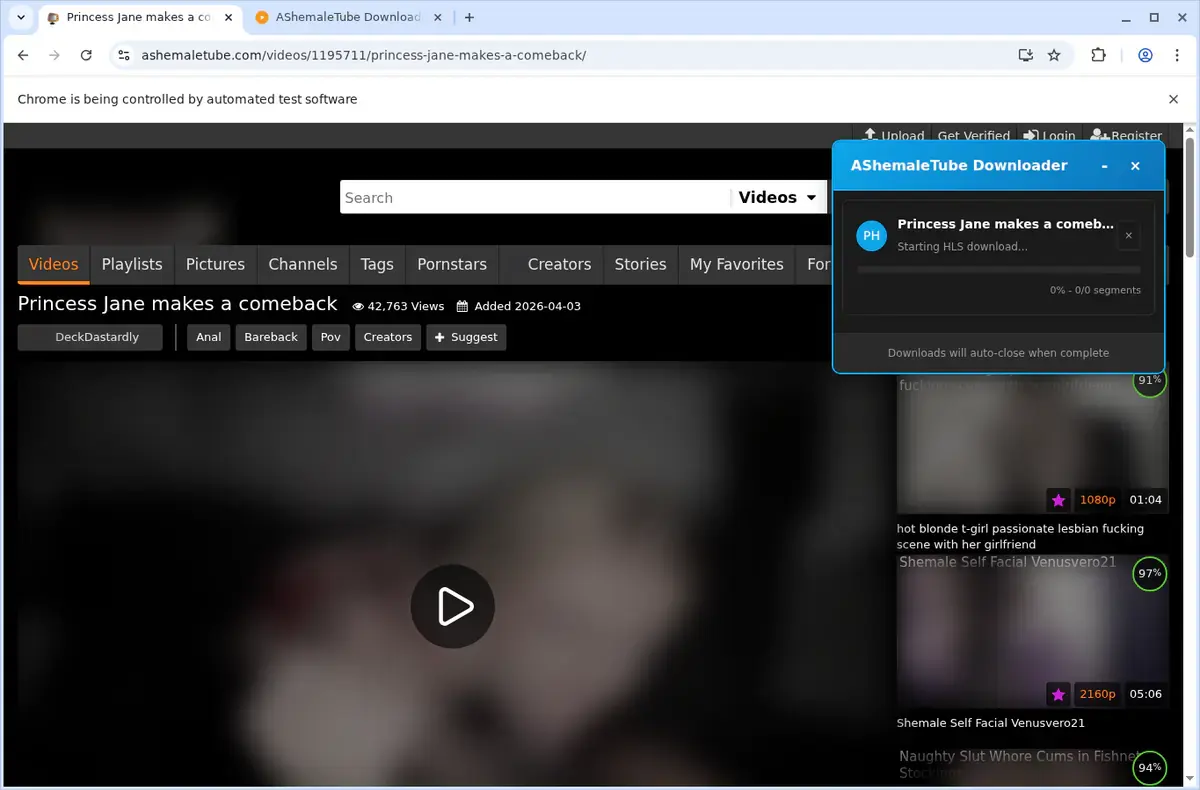
Task: Open the 'hot blonde t-girl passionate' video title link
Action: tap(1020, 536)
